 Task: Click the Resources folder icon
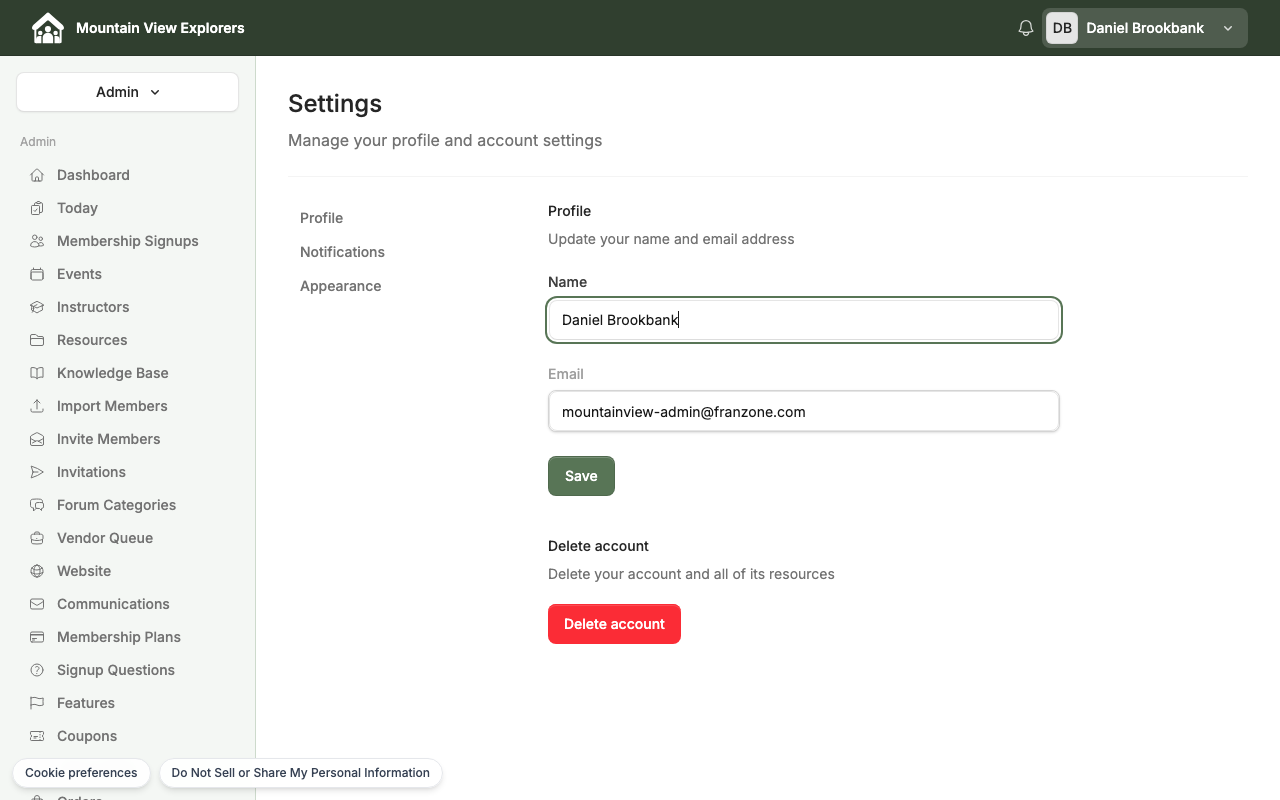click(x=37, y=340)
